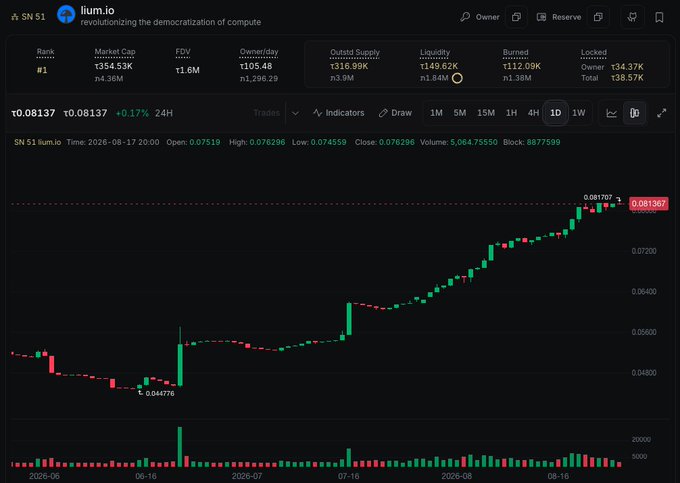Click the Reserve button label
Image resolution: width=680 pixels, height=483 pixels.
pos(566,17)
